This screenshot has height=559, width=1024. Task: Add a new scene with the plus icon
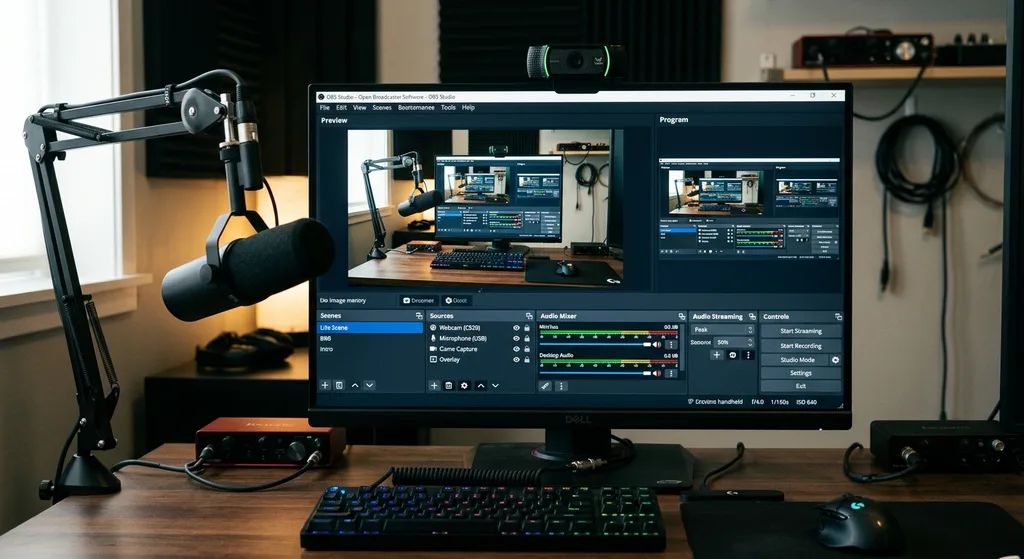click(x=325, y=385)
